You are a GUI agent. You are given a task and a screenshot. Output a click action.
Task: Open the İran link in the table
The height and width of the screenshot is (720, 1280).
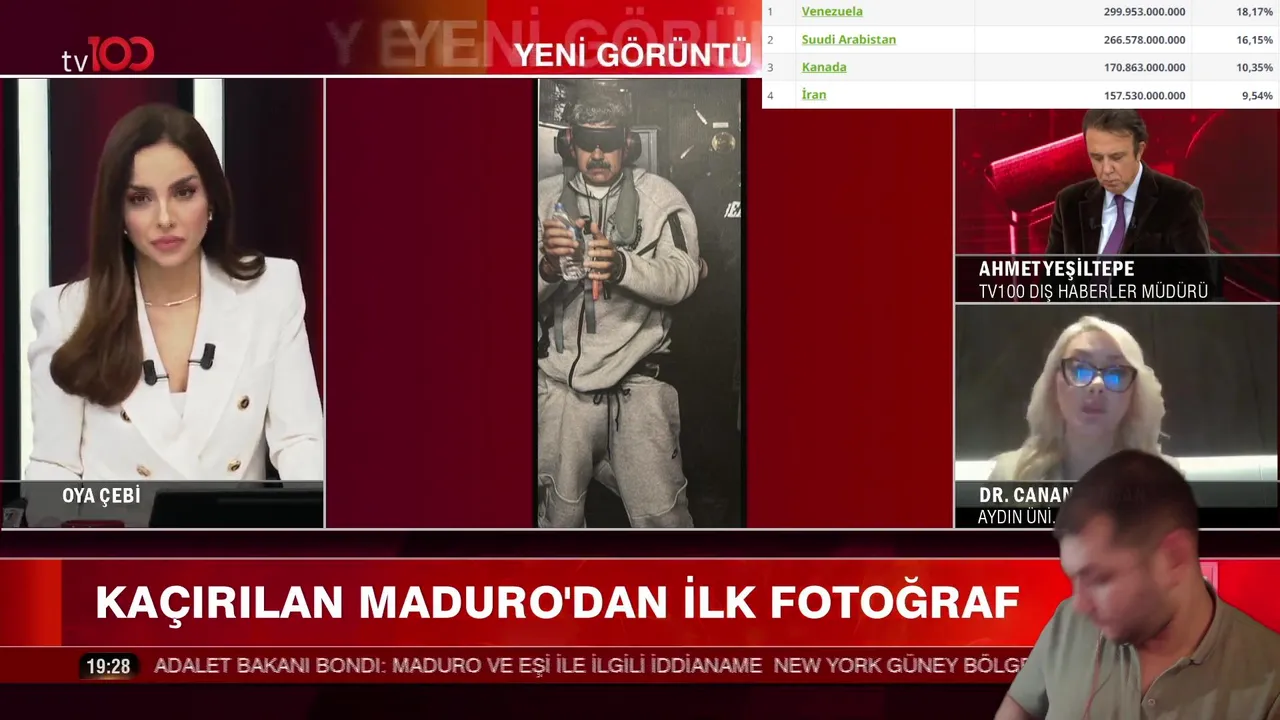click(814, 95)
